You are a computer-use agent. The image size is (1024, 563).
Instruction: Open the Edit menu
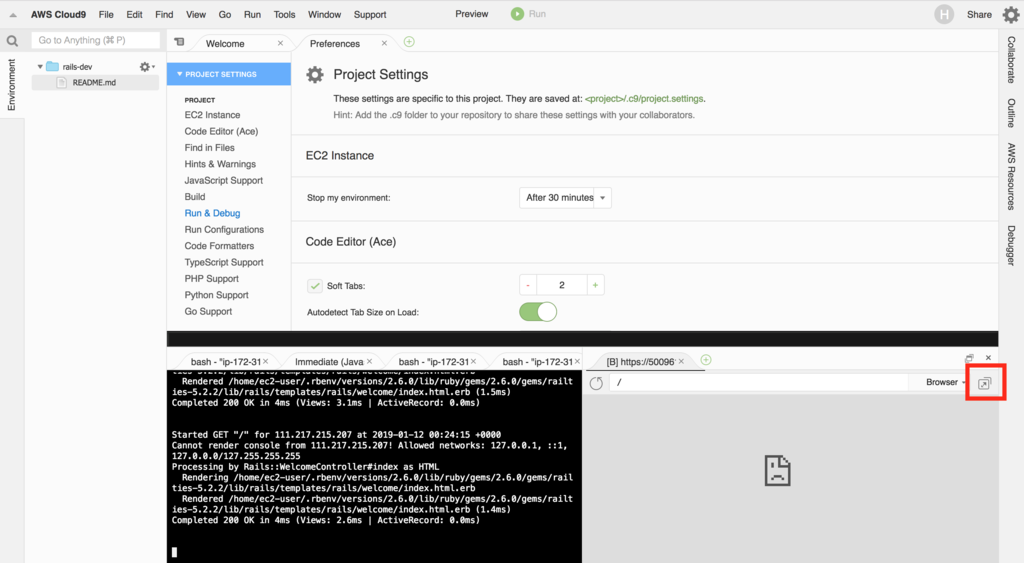135,14
